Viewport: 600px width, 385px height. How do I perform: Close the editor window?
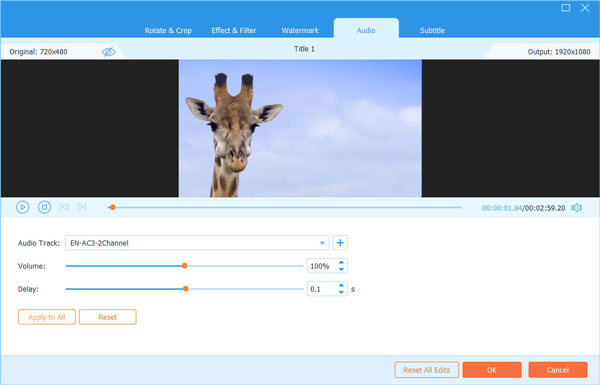point(585,8)
